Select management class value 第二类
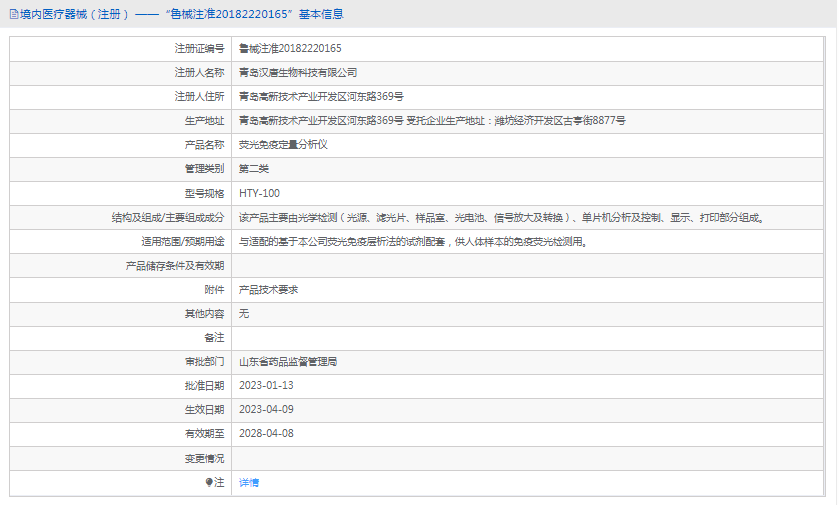 (254, 169)
